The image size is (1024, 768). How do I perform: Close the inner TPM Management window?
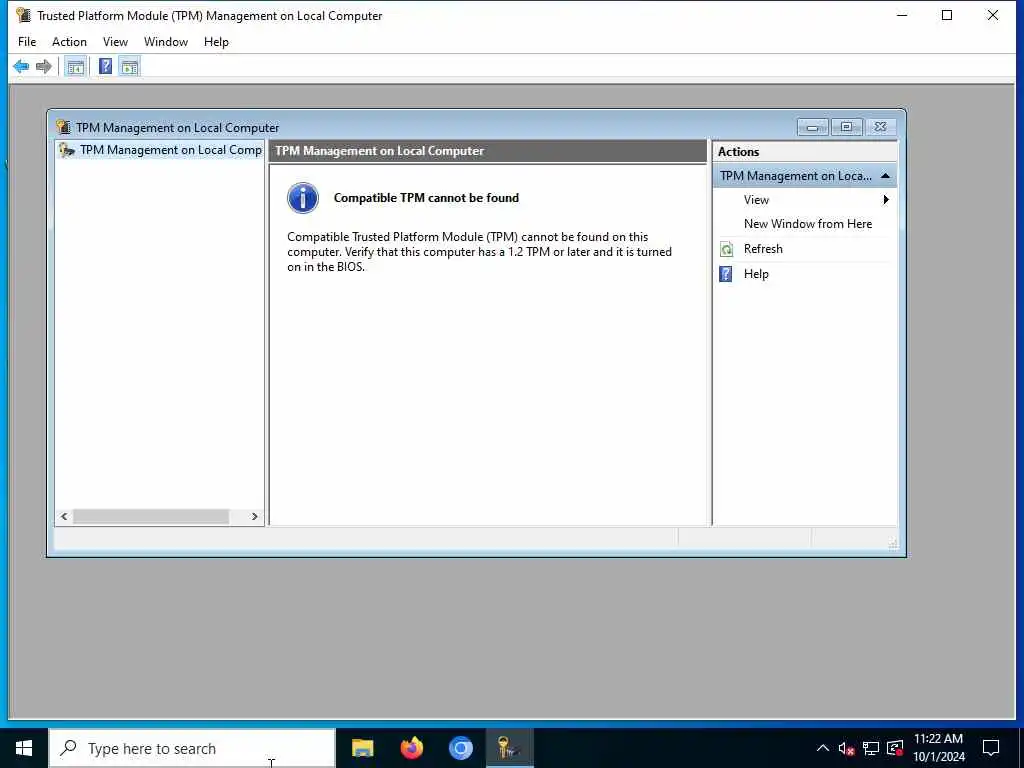coord(880,127)
